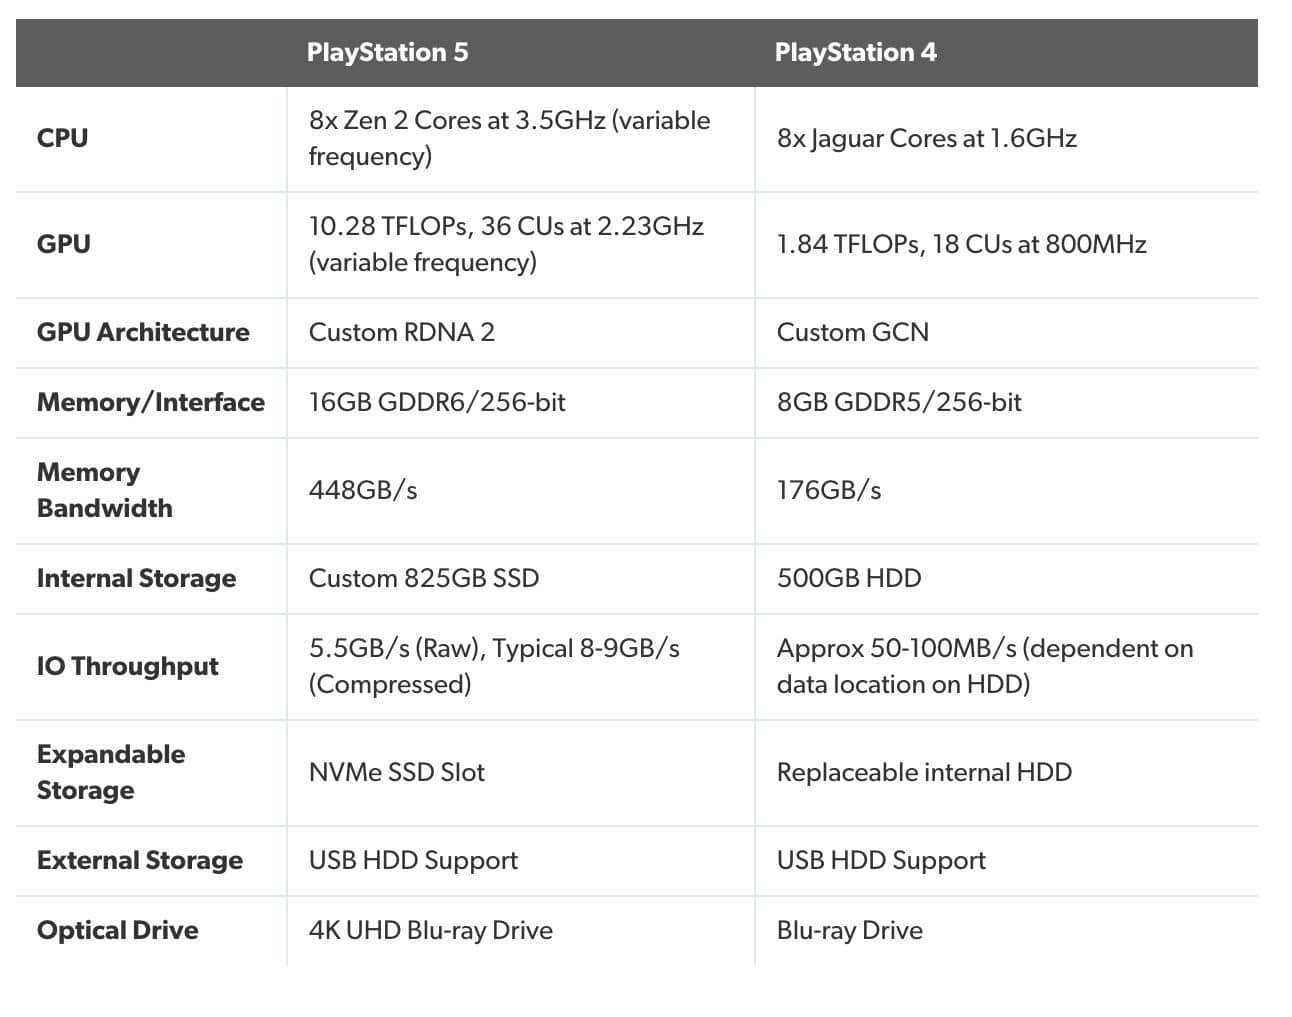
Task: Click the 'Custom RDNA 2' cell
Action: [401, 332]
